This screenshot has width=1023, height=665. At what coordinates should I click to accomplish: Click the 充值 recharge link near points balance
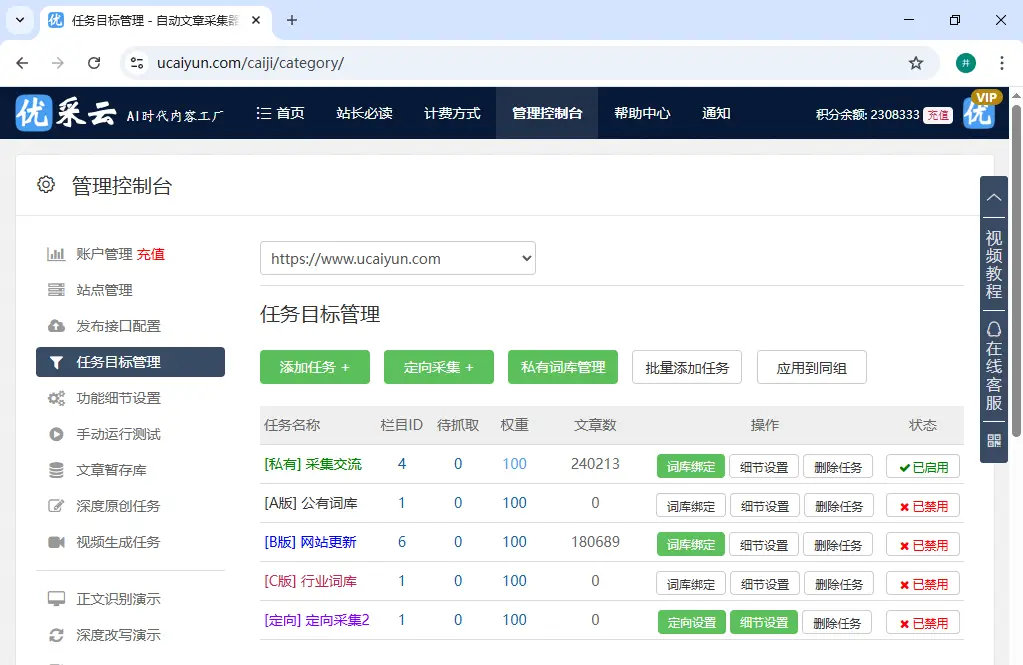coord(939,114)
